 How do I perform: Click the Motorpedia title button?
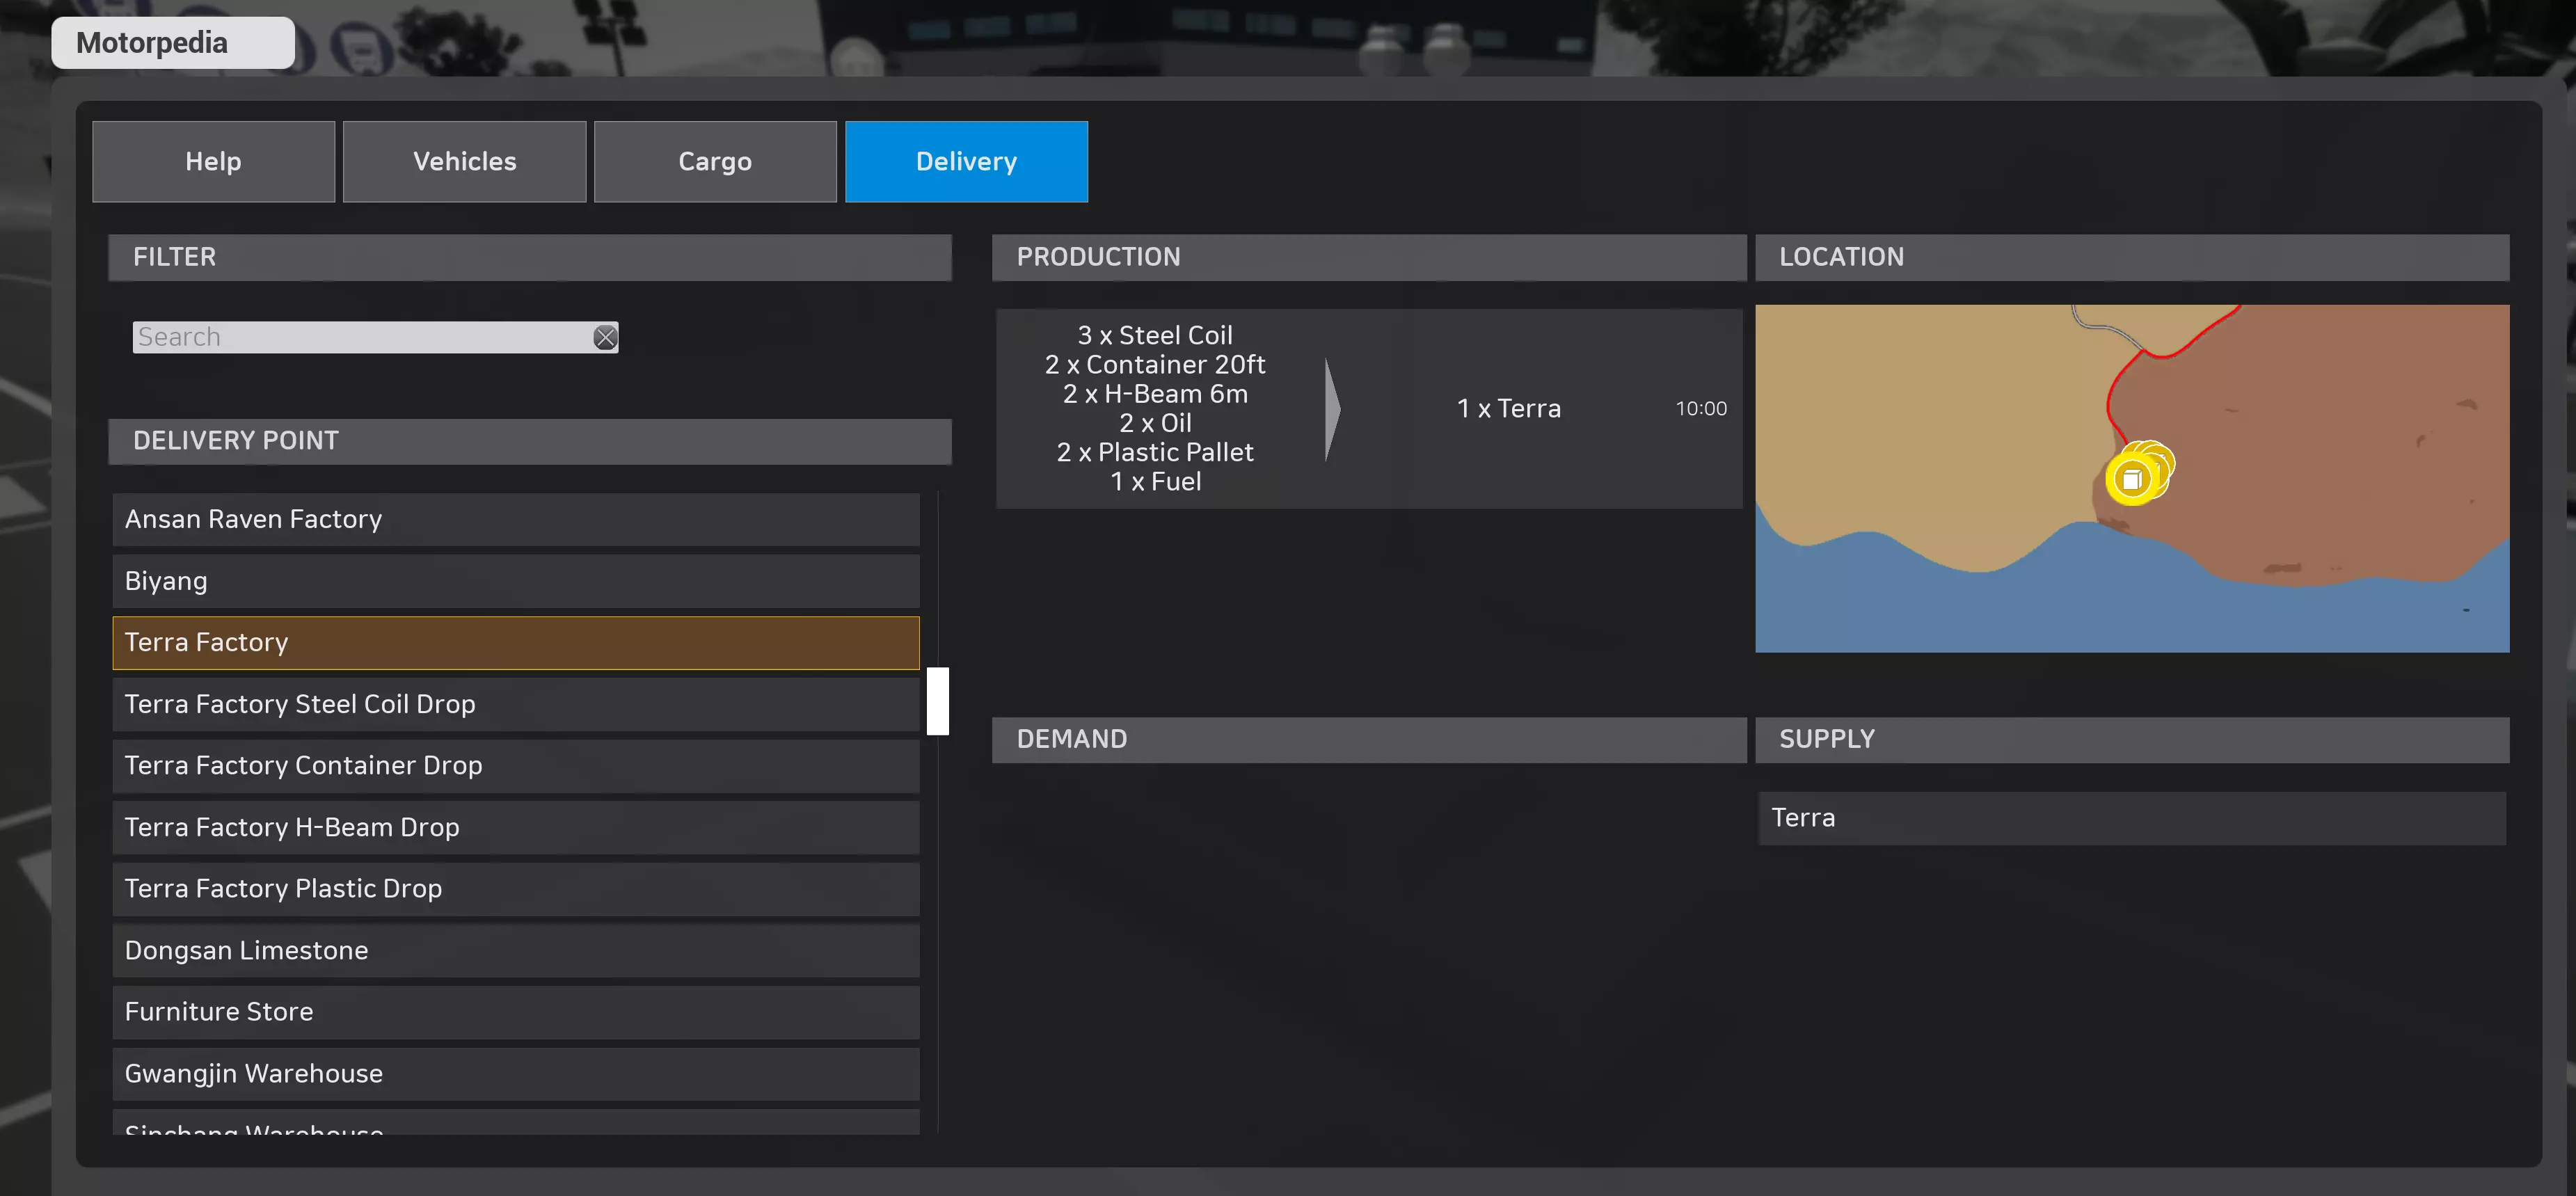[172, 43]
